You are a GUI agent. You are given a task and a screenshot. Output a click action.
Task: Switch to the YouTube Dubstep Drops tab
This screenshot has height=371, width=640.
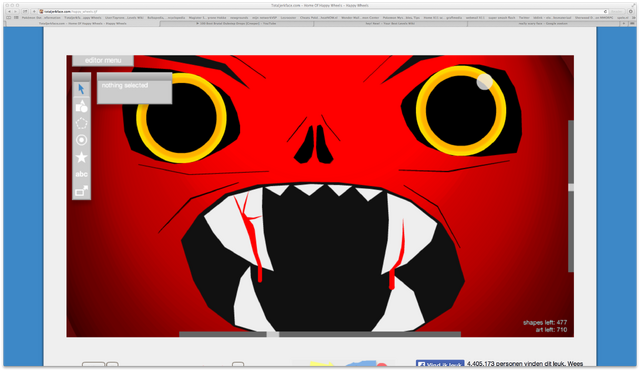pyautogui.click(x=236, y=24)
